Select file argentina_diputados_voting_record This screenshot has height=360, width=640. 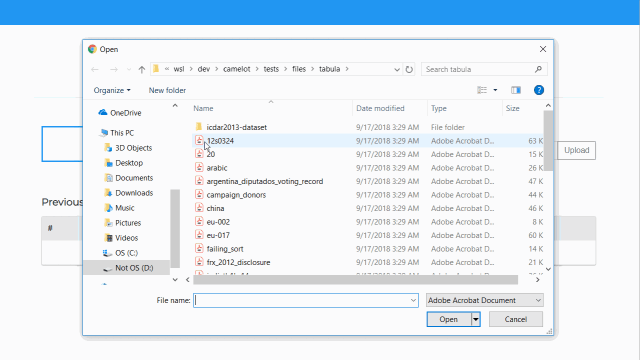pyautogui.click(x=367, y=181)
